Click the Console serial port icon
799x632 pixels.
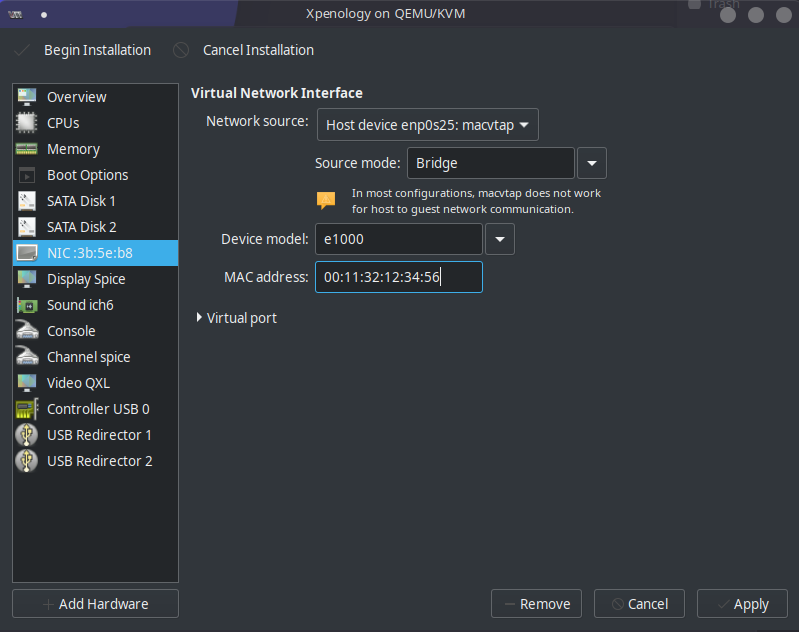pyautogui.click(x=26, y=330)
